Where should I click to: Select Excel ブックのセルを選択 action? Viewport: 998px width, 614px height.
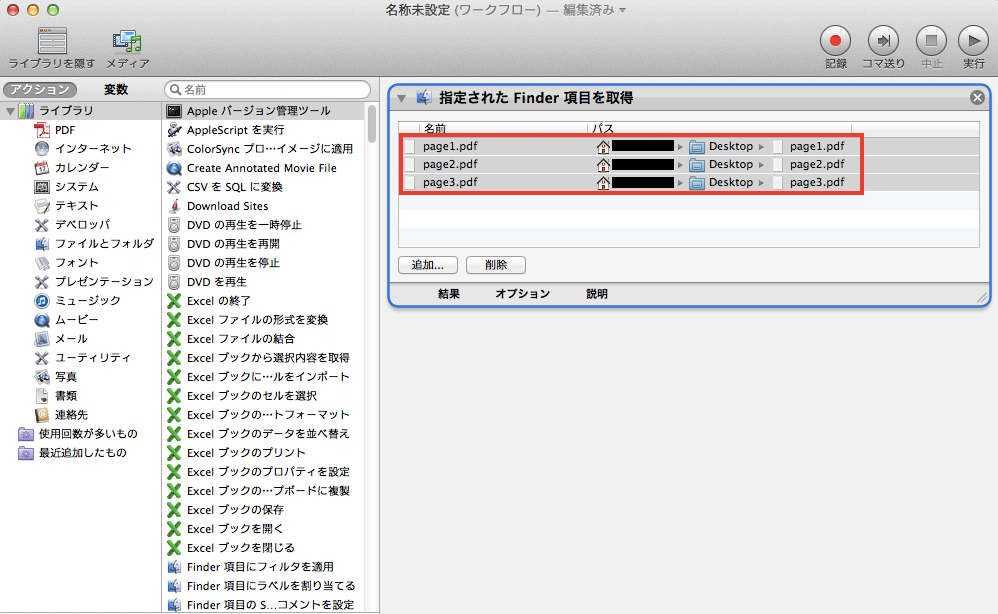(x=264, y=396)
